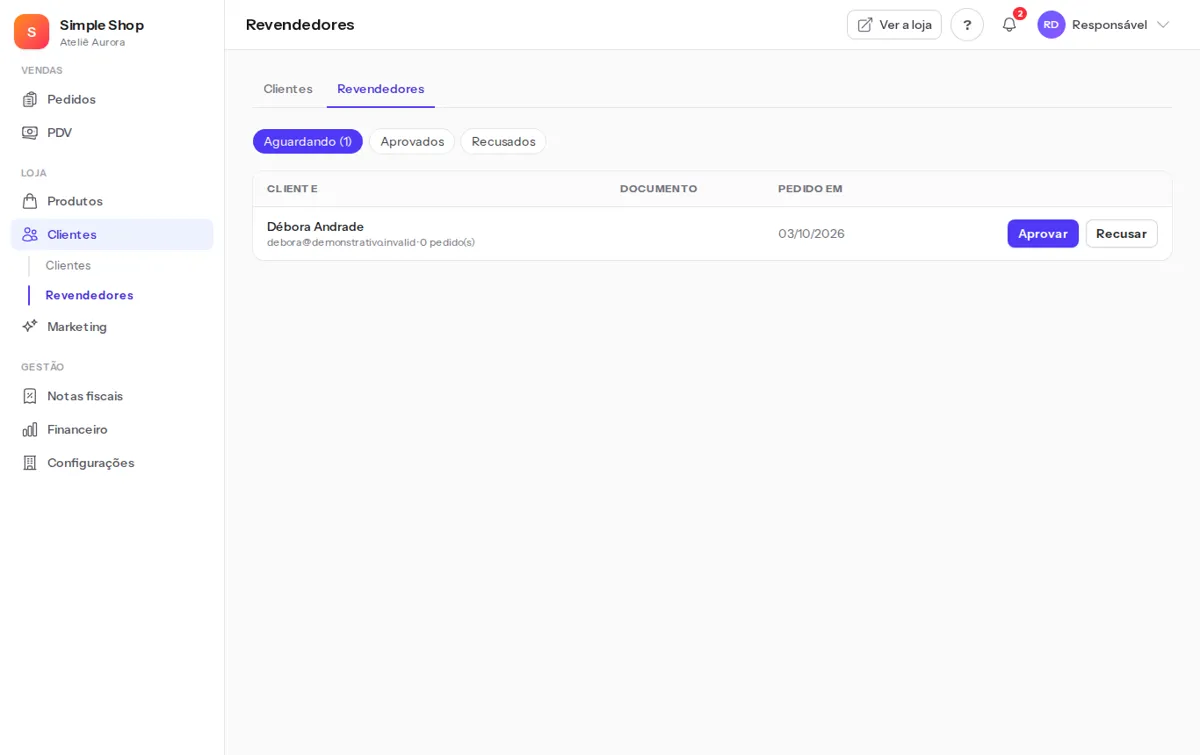The image size is (1200, 755).
Task: Click customer name Débora Andrade
Action: (315, 226)
